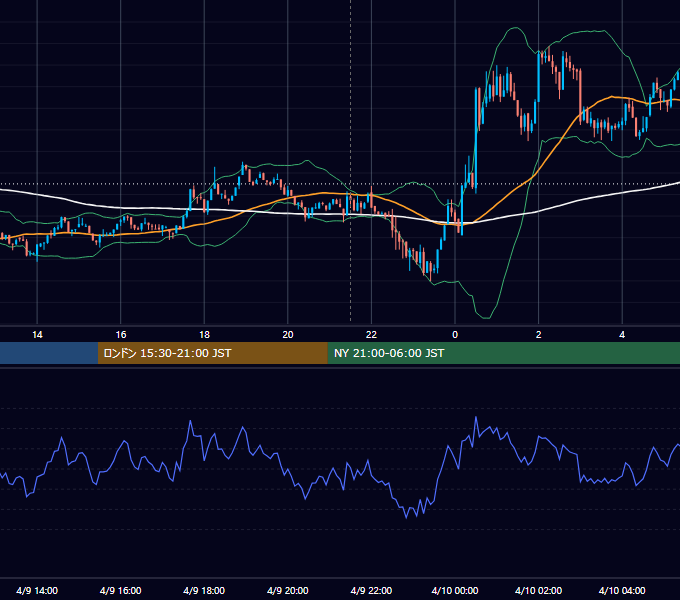Click the price chart hour label 18
This screenshot has width=680, height=600.
click(204, 335)
